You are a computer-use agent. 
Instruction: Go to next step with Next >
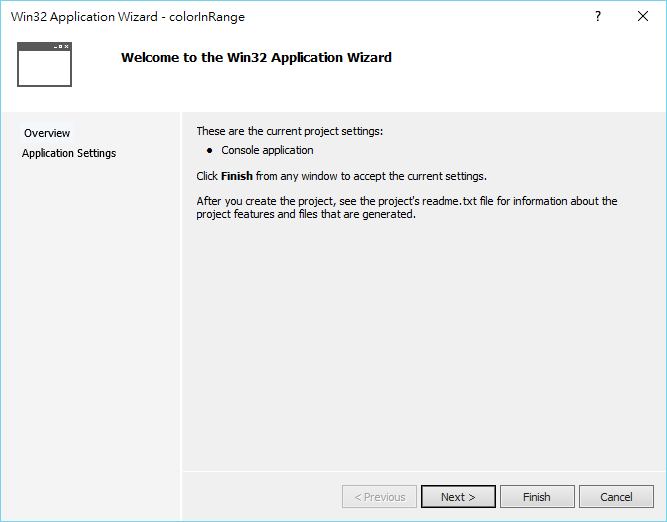coord(458,496)
